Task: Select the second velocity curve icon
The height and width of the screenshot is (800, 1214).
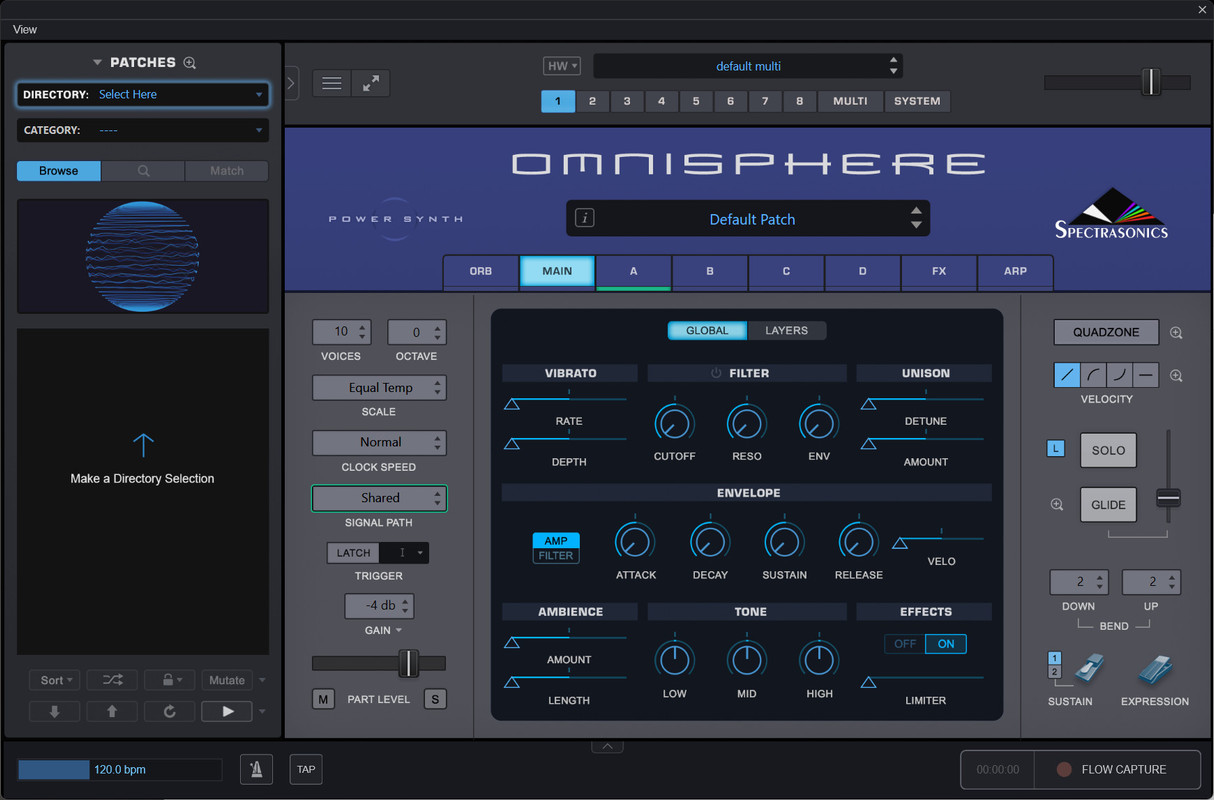Action: coord(1094,376)
